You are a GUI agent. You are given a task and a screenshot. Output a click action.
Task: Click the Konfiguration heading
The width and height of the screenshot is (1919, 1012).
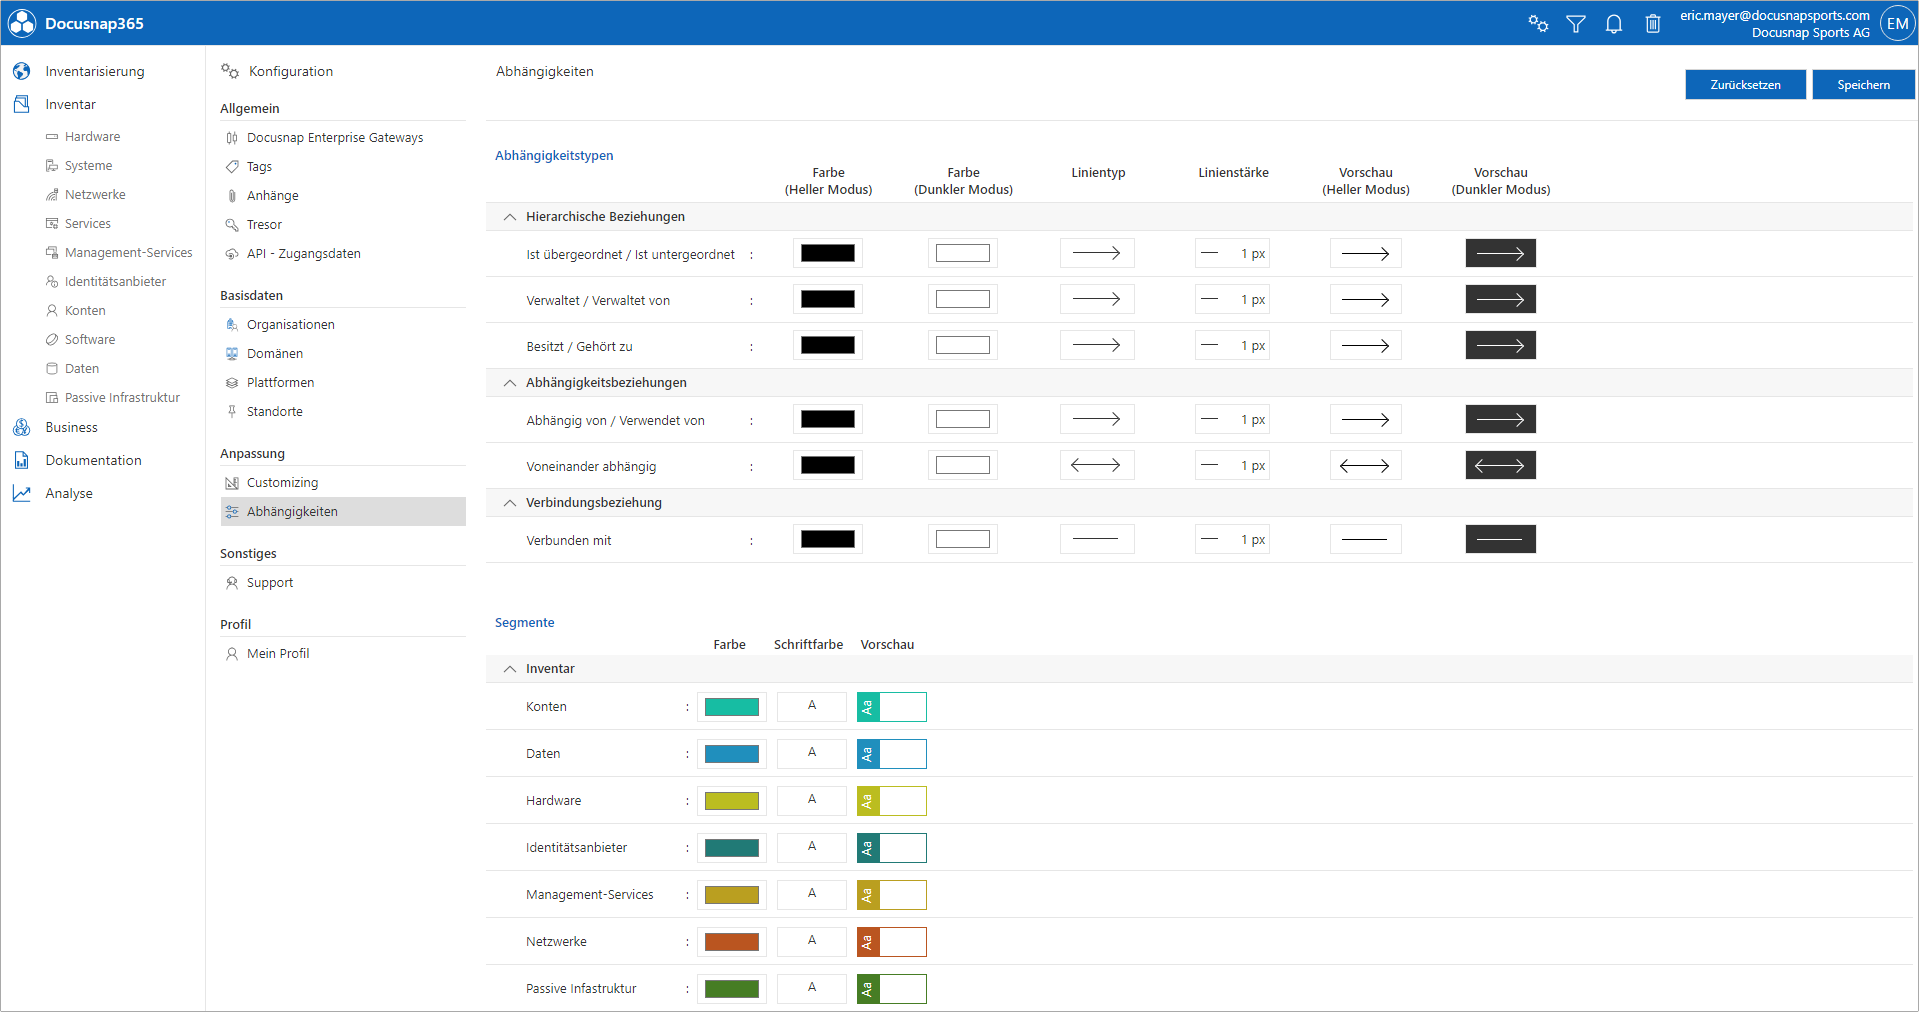coord(291,71)
